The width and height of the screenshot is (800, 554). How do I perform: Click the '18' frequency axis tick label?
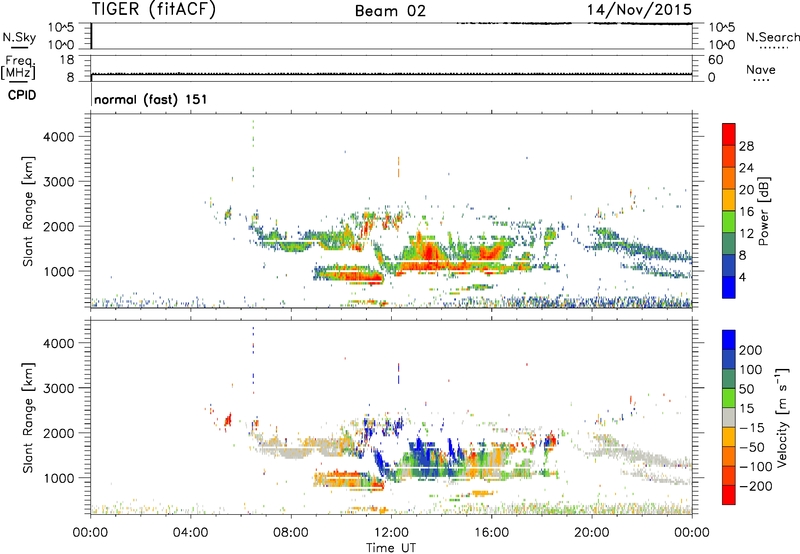click(x=67, y=60)
